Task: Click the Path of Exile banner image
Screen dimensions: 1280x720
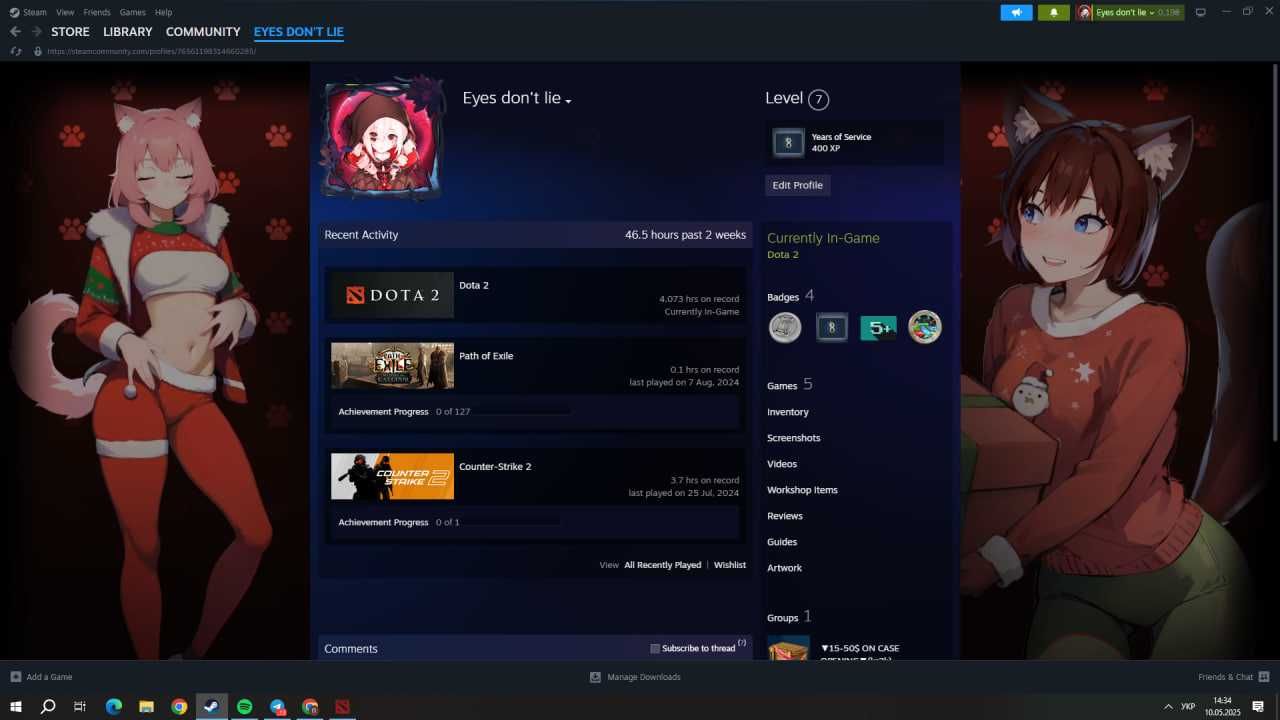Action: (x=392, y=365)
